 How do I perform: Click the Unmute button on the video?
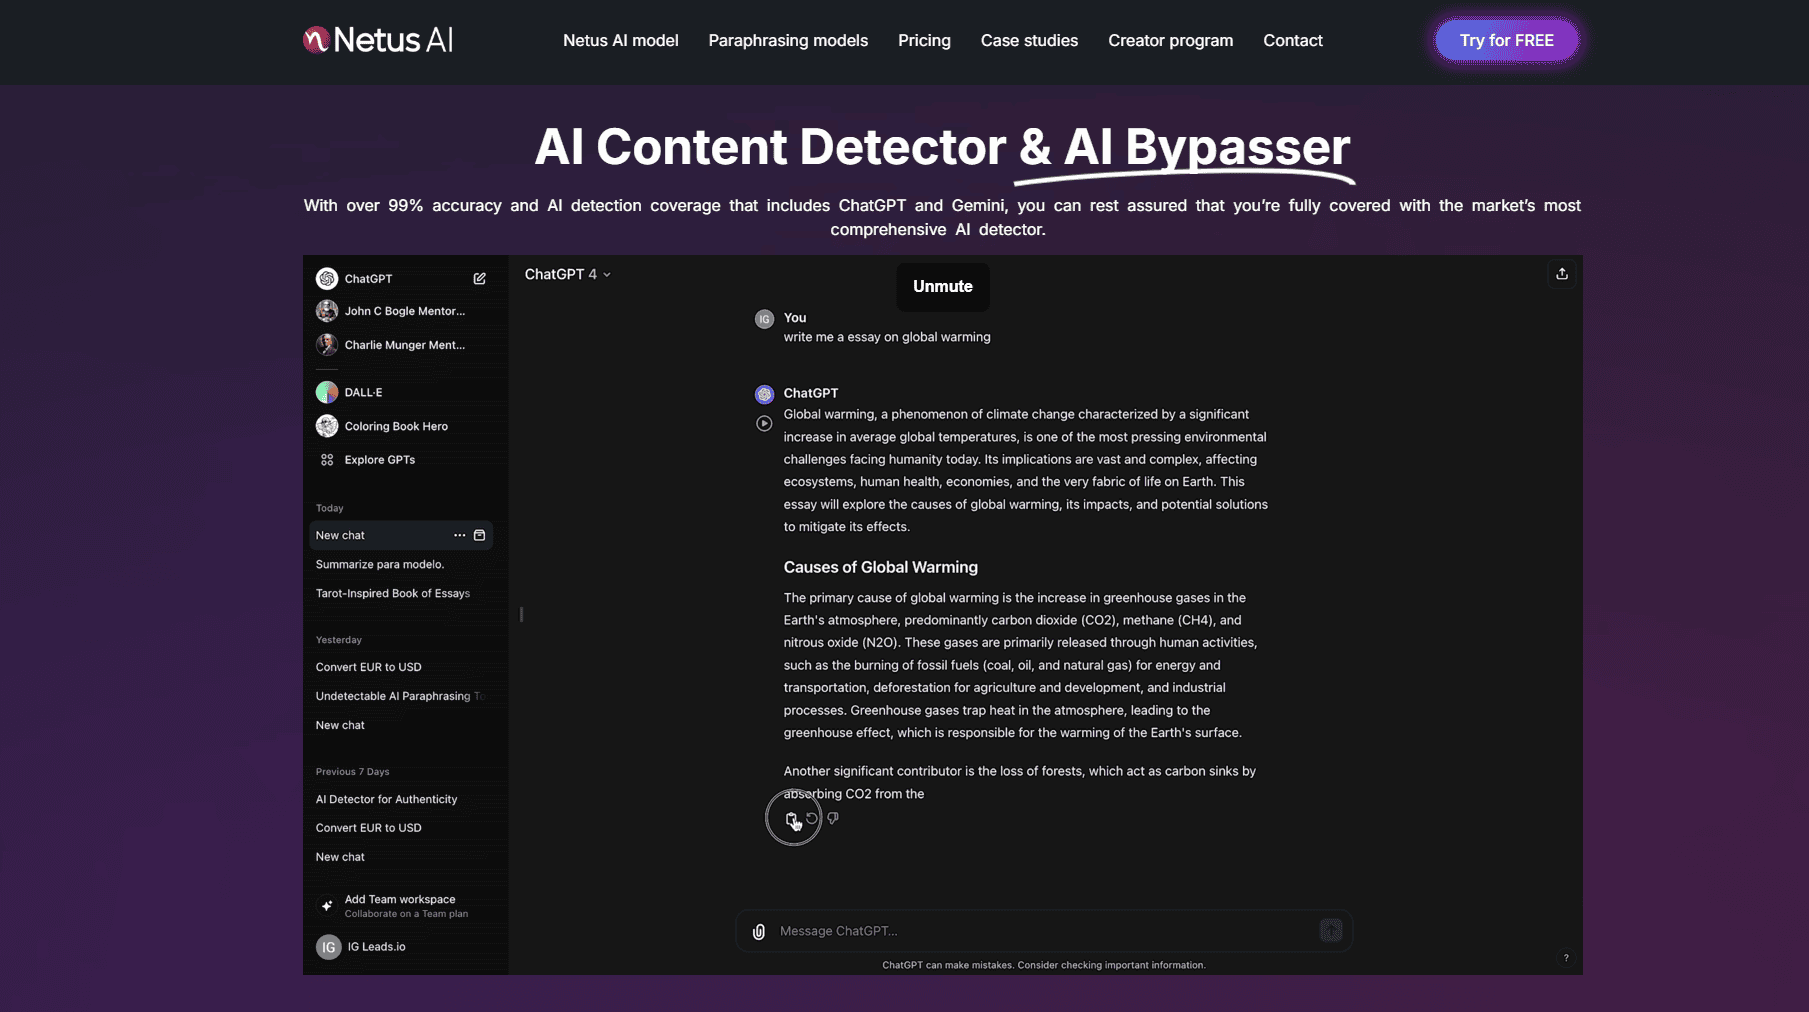(942, 286)
